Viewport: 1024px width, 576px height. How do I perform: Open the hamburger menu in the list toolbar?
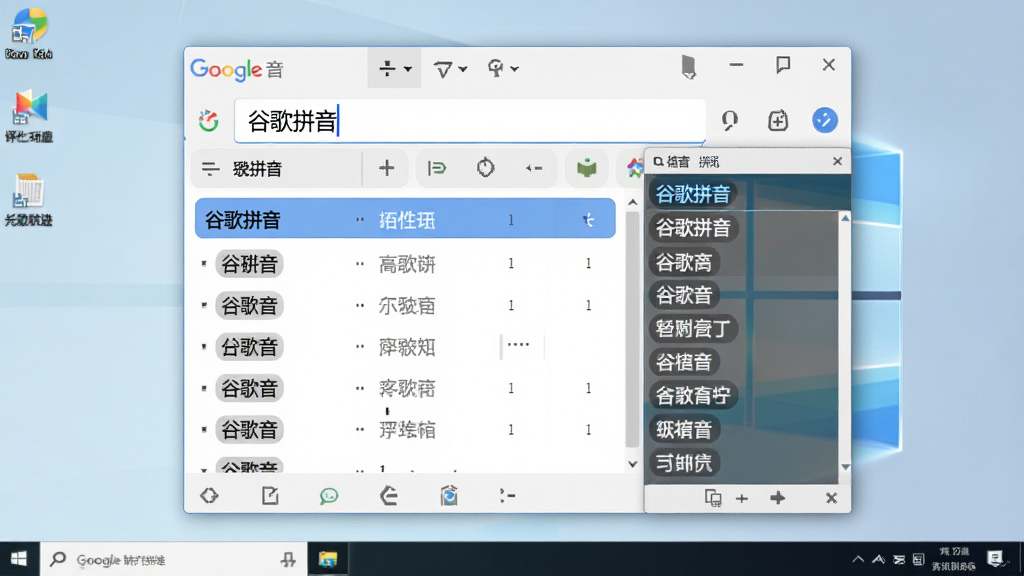click(210, 169)
